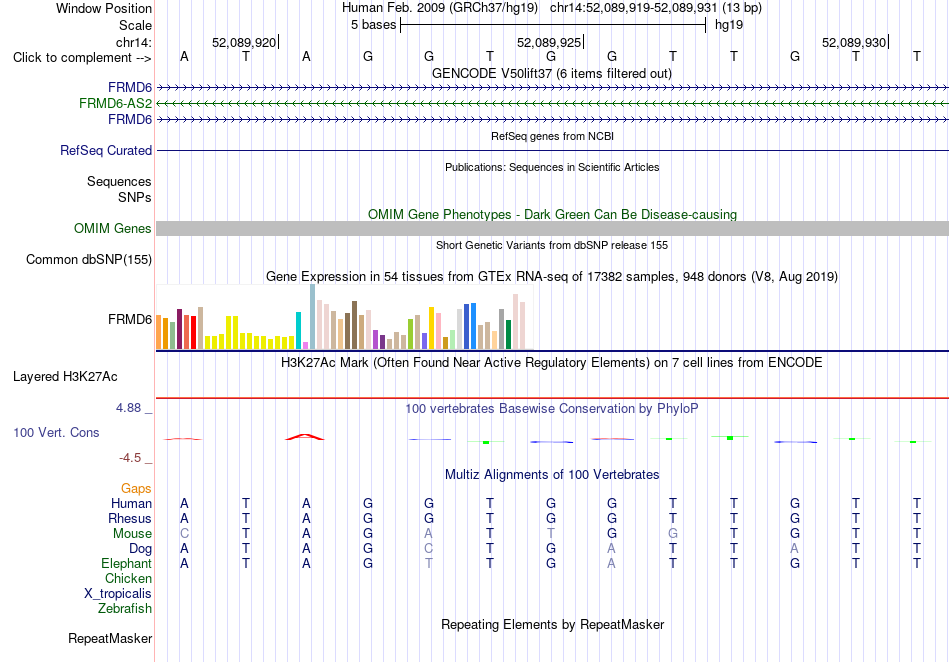Click the SNPs label in Publications track
950x662 pixels.
click(135, 197)
